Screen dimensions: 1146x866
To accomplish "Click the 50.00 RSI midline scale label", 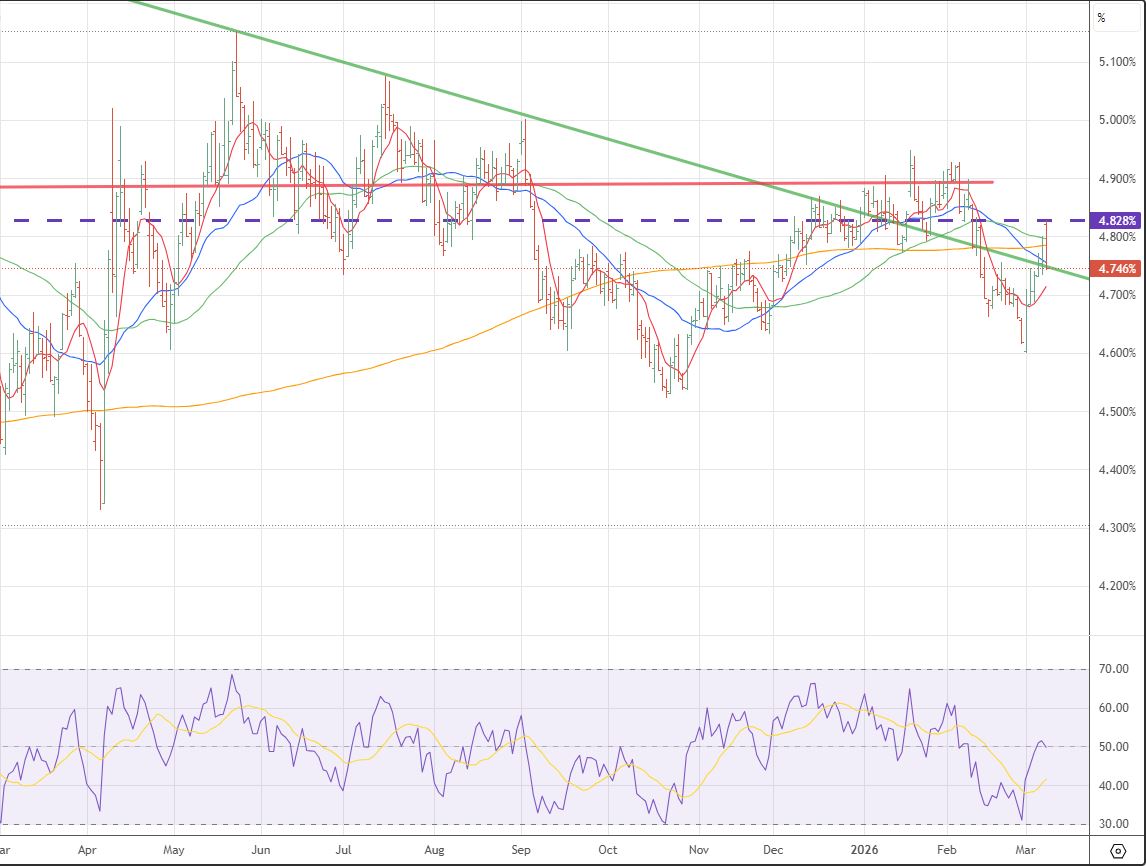I will [1114, 747].
